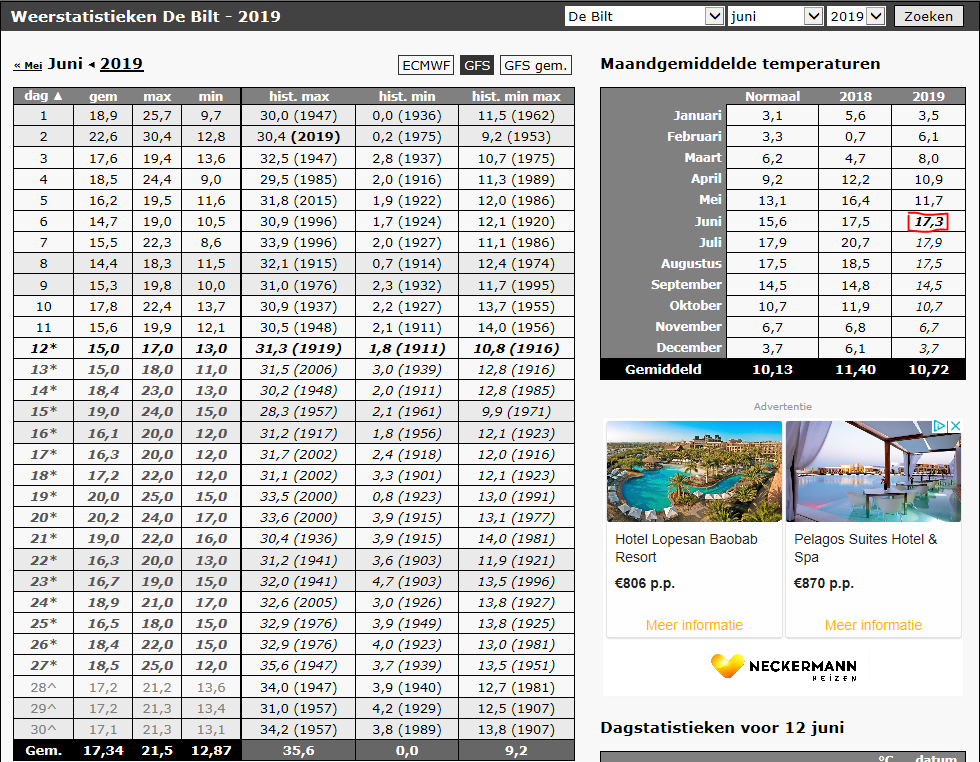
Task: Click the December row label
Action: point(689,347)
